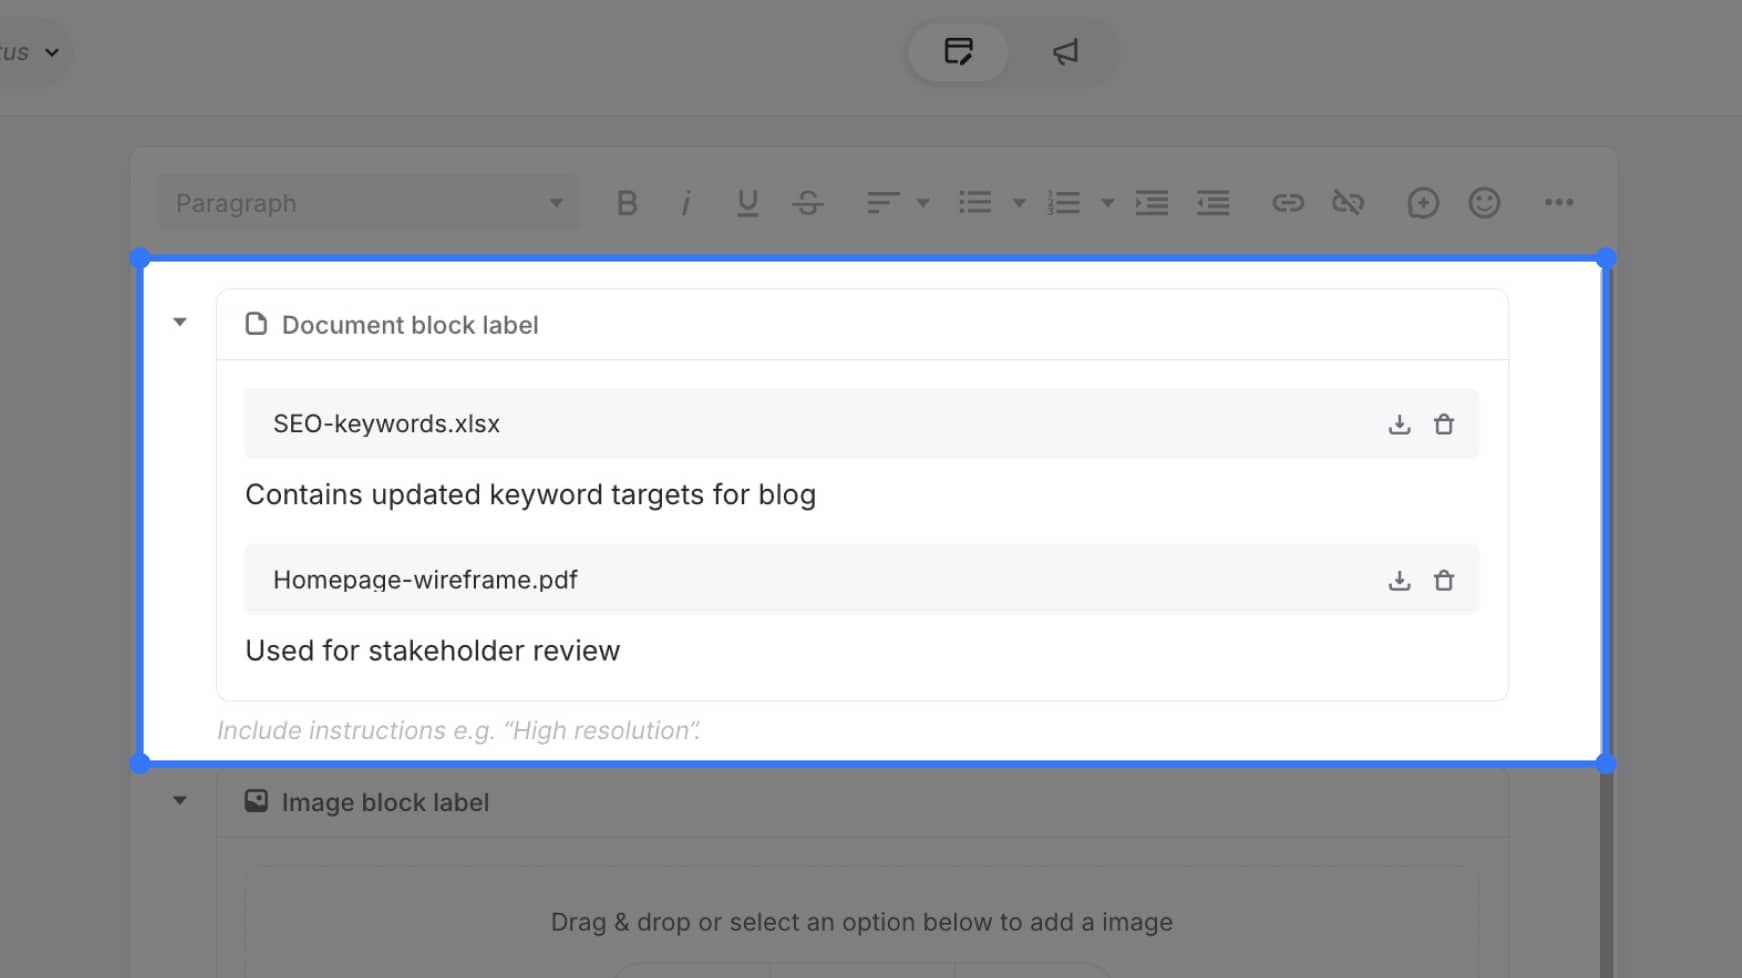This screenshot has width=1742, height=978.
Task: Delete the Homepage-wireframe.pdf file
Action: [1444, 580]
